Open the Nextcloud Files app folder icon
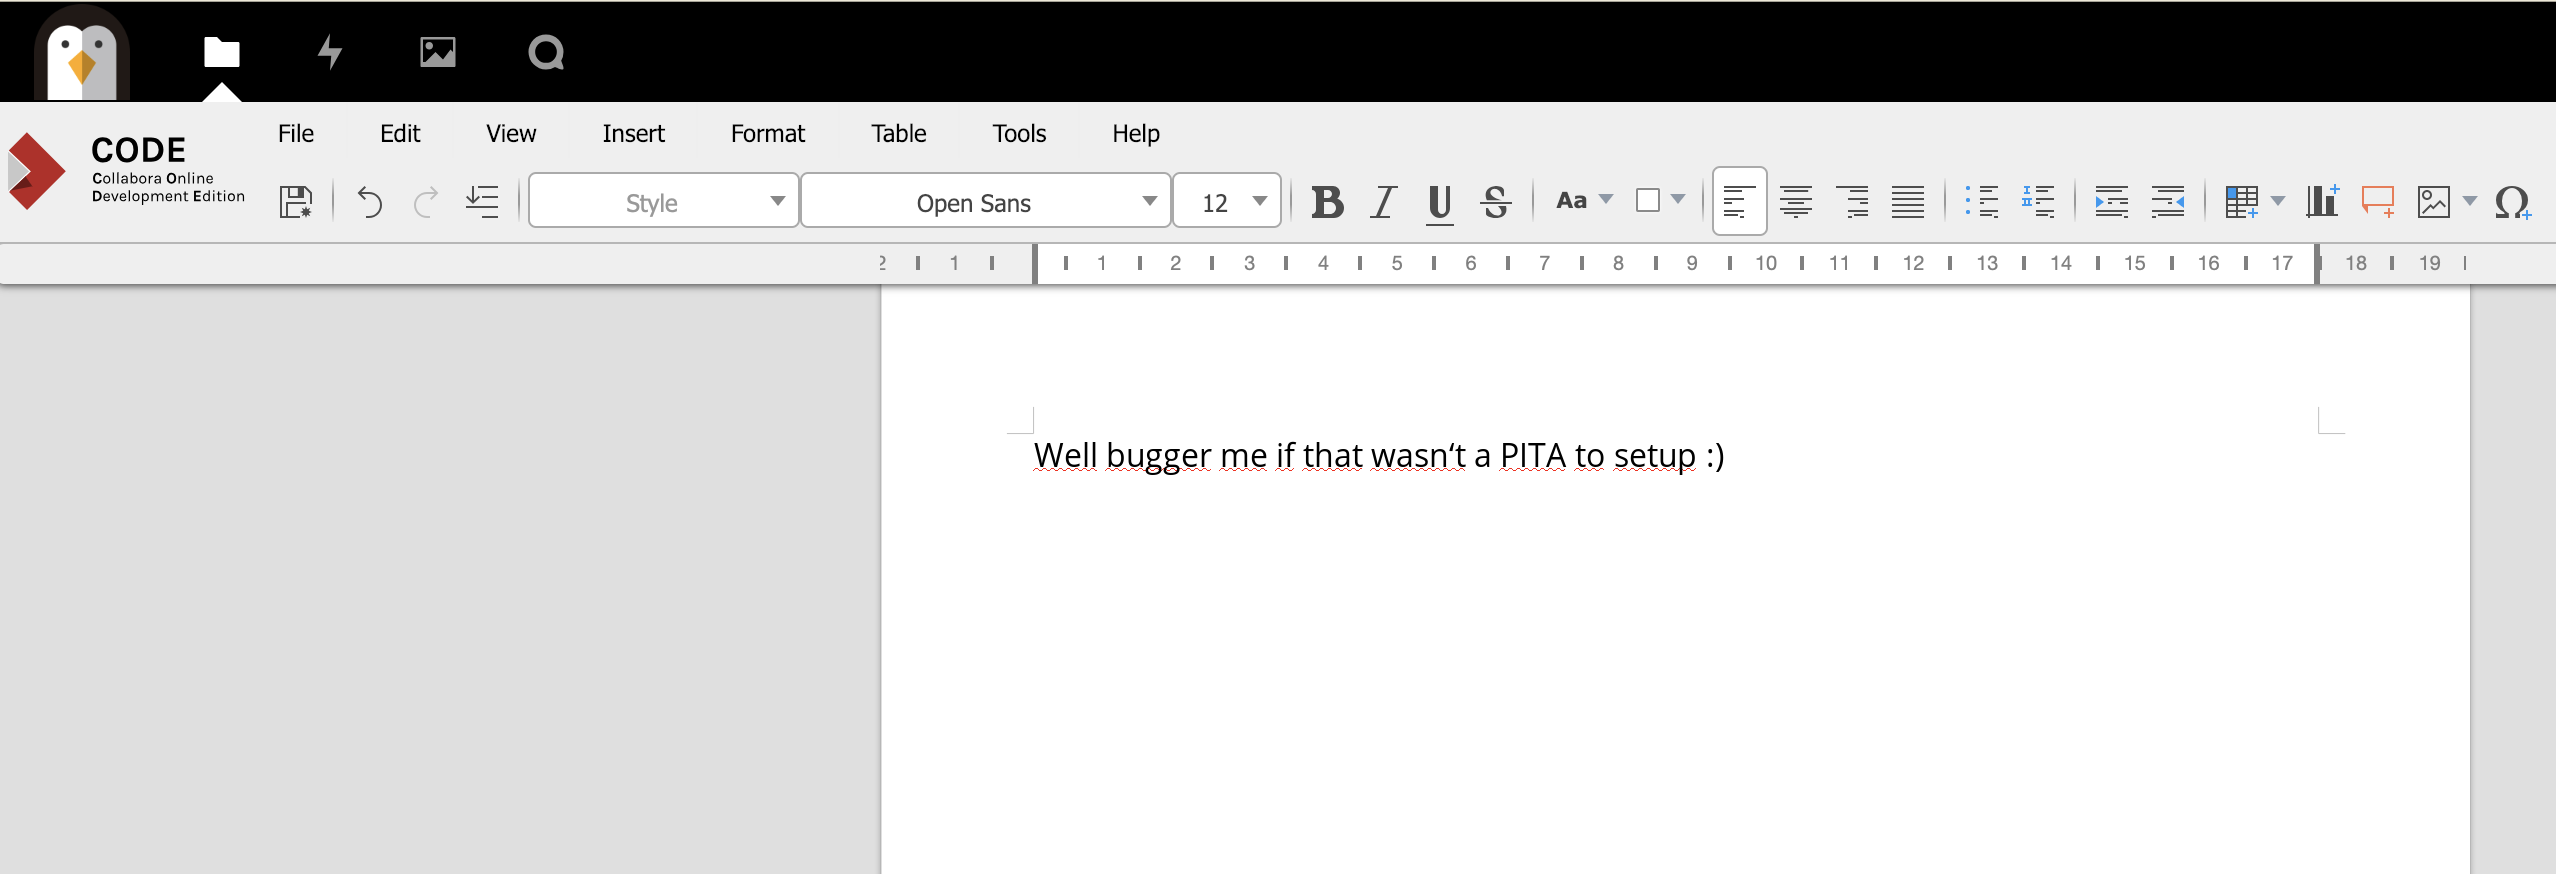Screen dimensions: 2556x874 221,52
